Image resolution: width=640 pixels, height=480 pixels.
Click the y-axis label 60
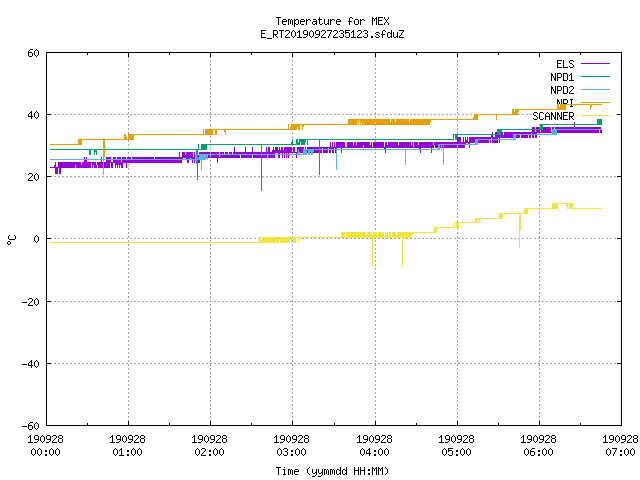coord(33,53)
